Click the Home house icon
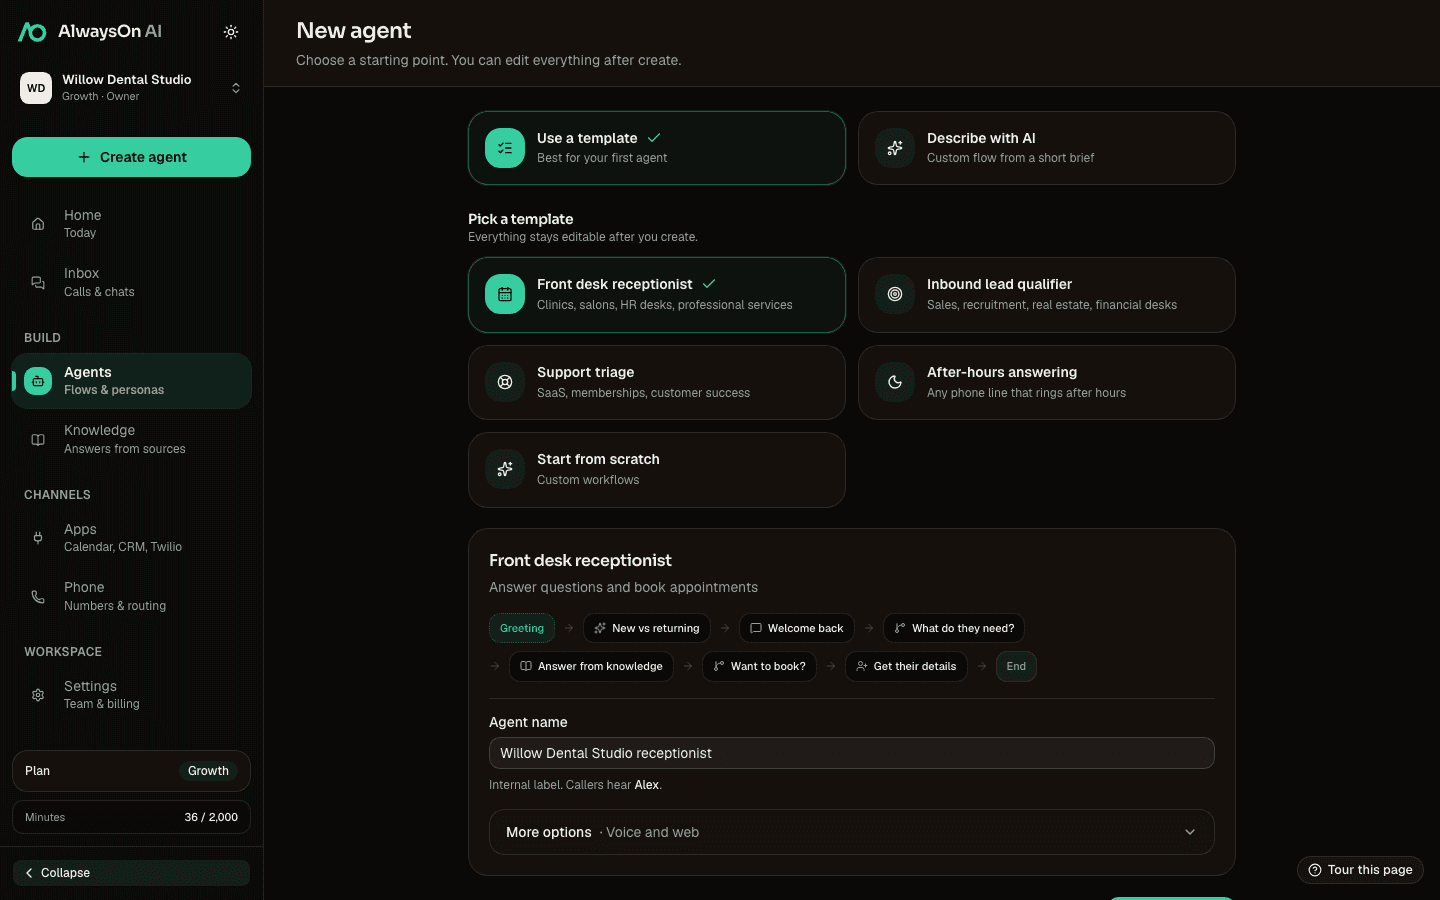 [38, 224]
